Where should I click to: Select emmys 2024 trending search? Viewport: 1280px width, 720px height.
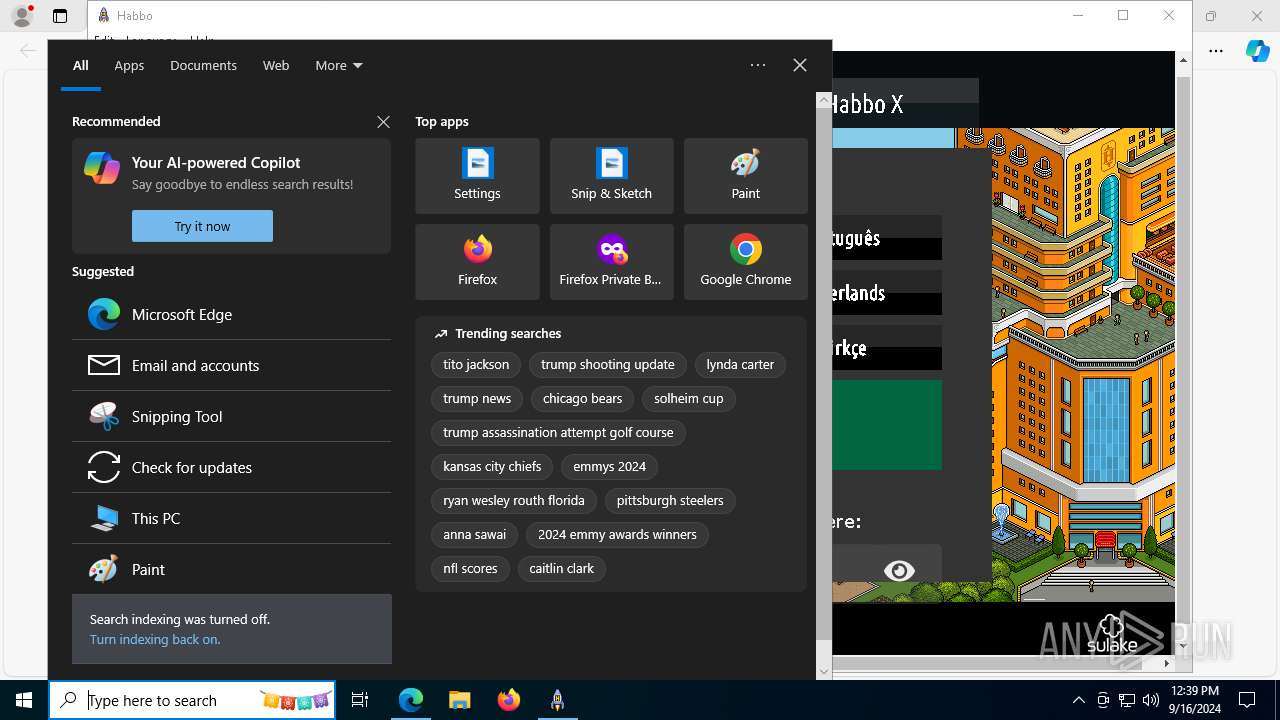(609, 466)
